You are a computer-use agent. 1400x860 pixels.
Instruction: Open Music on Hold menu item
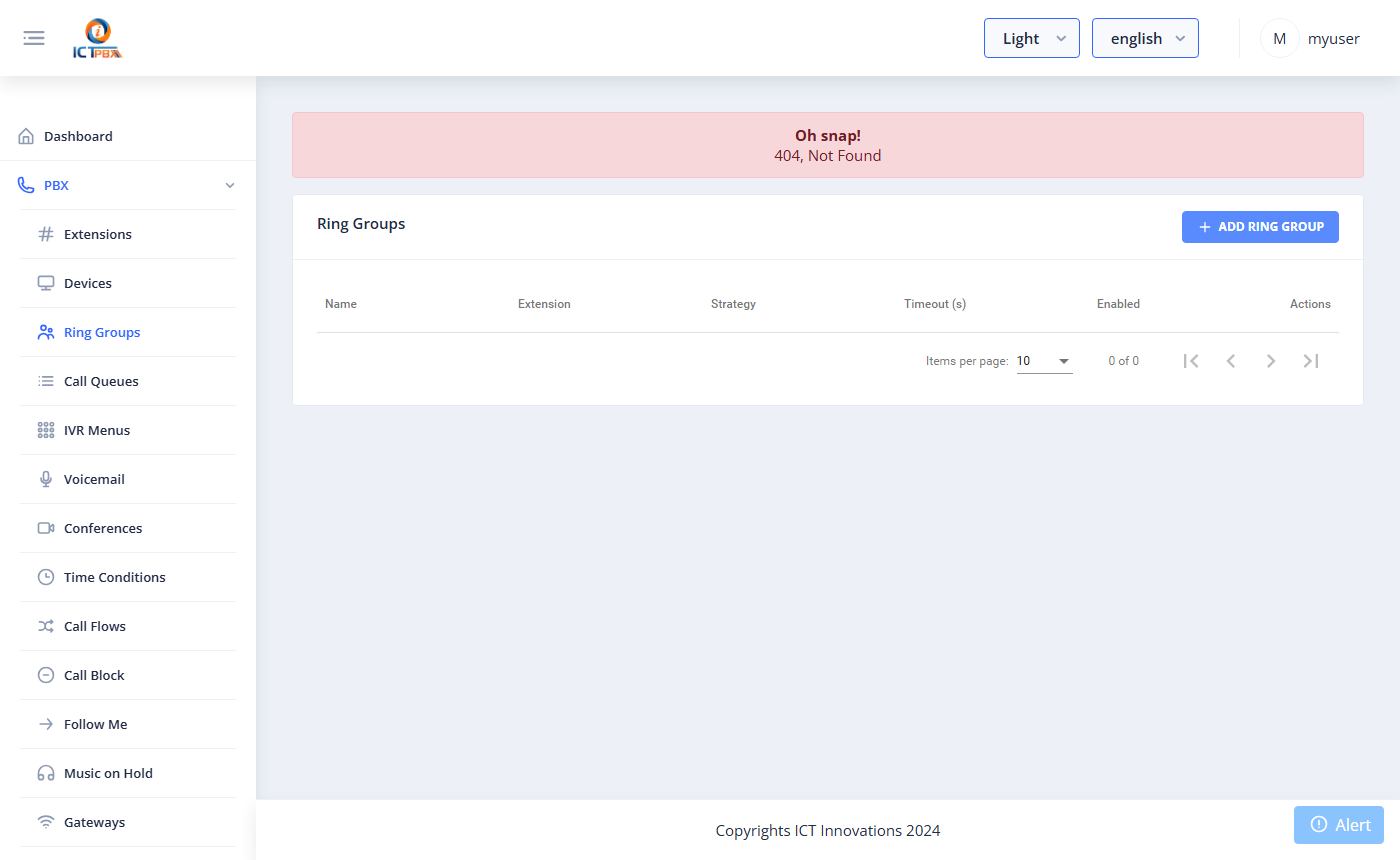(128, 773)
